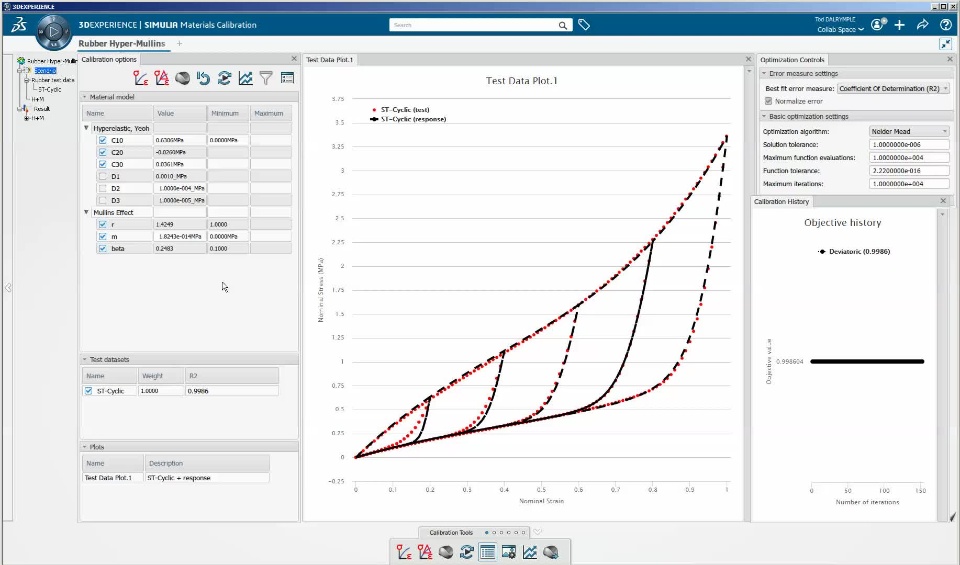Uncheck the m Mullins parameter checkbox

click(102, 236)
